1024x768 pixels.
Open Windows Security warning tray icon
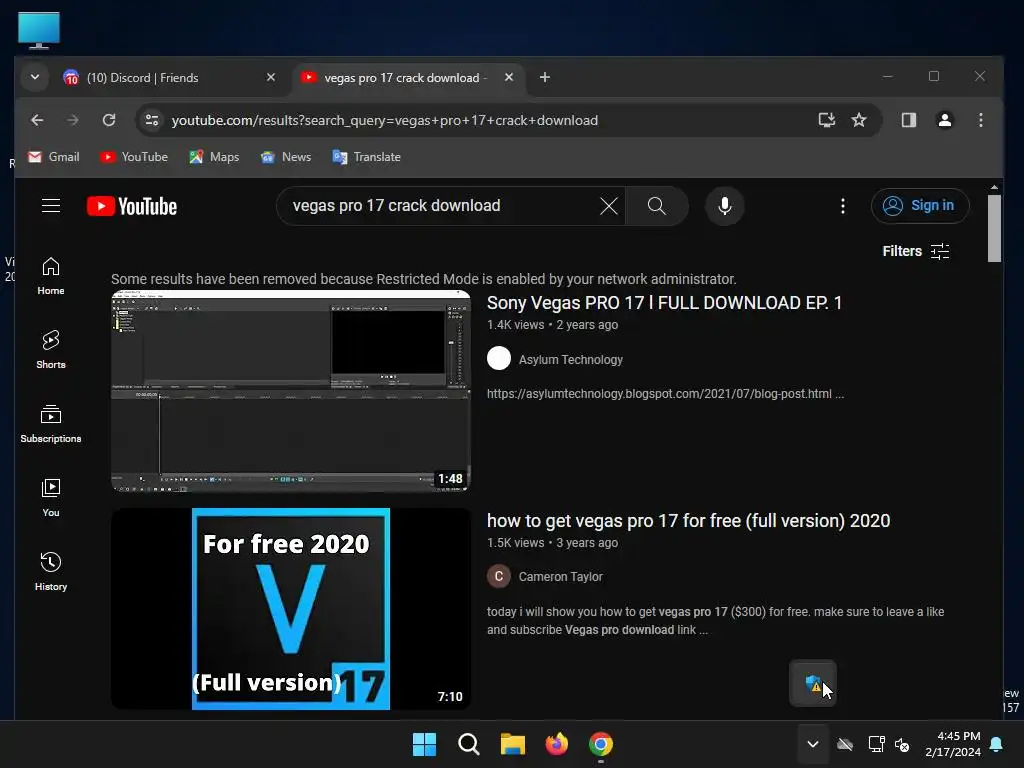(x=813, y=684)
